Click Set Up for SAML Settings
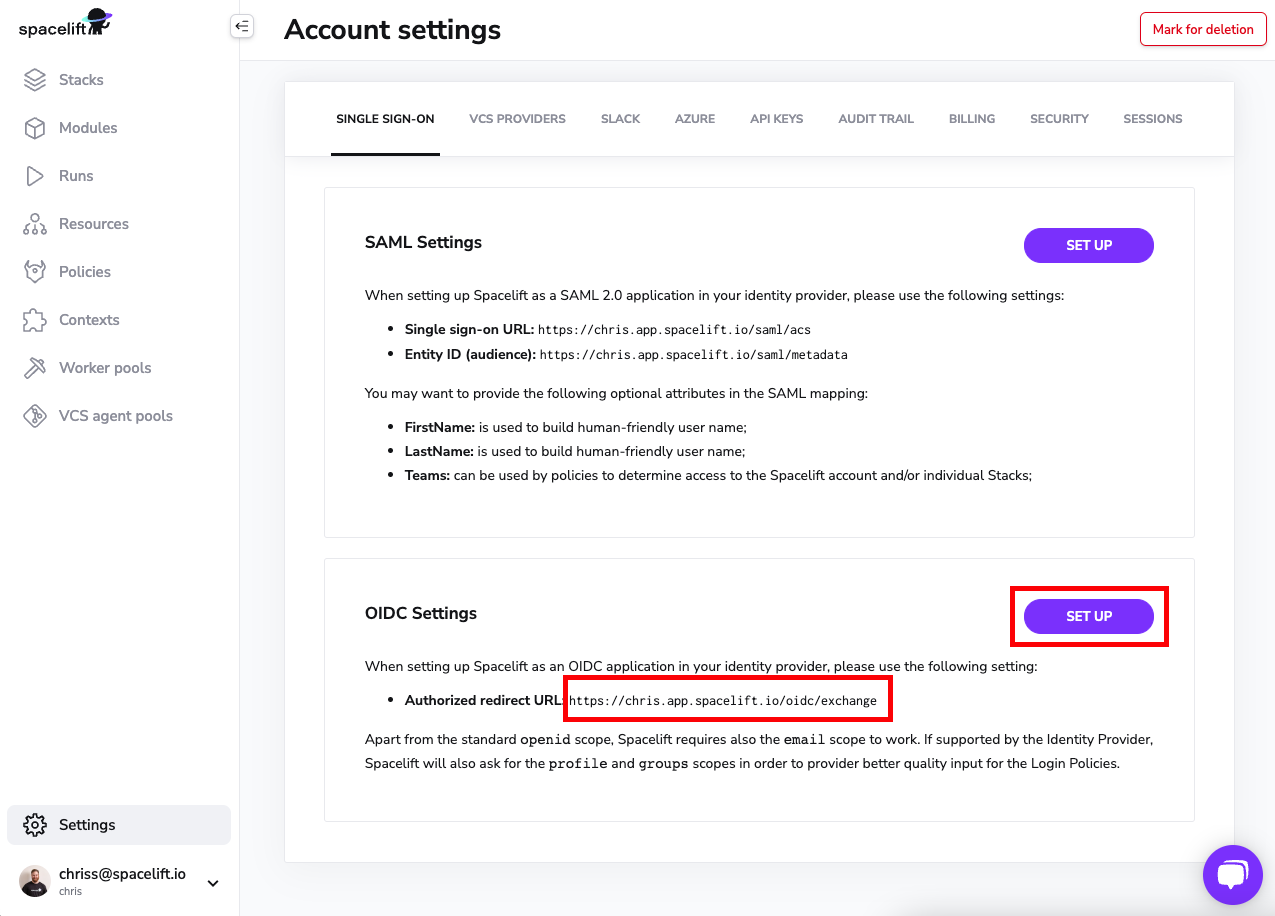The height and width of the screenshot is (916, 1275). click(1088, 246)
